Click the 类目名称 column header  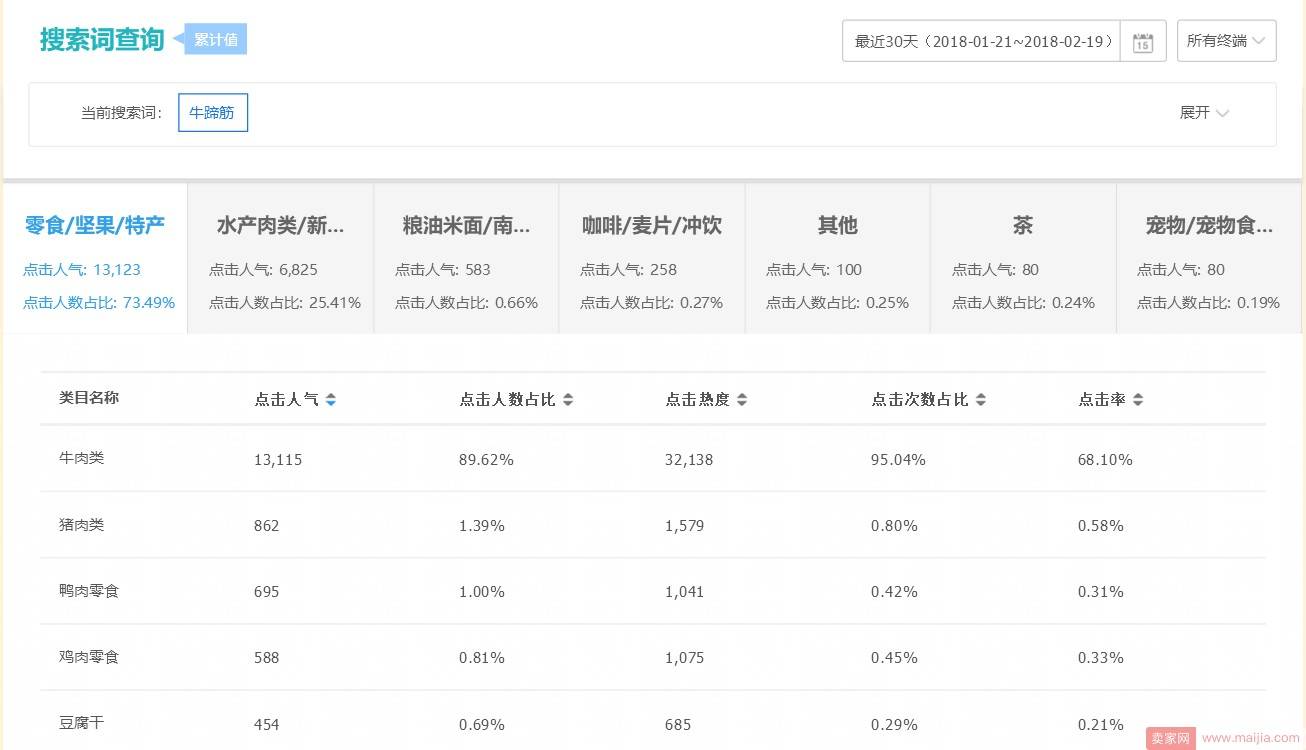tap(89, 398)
